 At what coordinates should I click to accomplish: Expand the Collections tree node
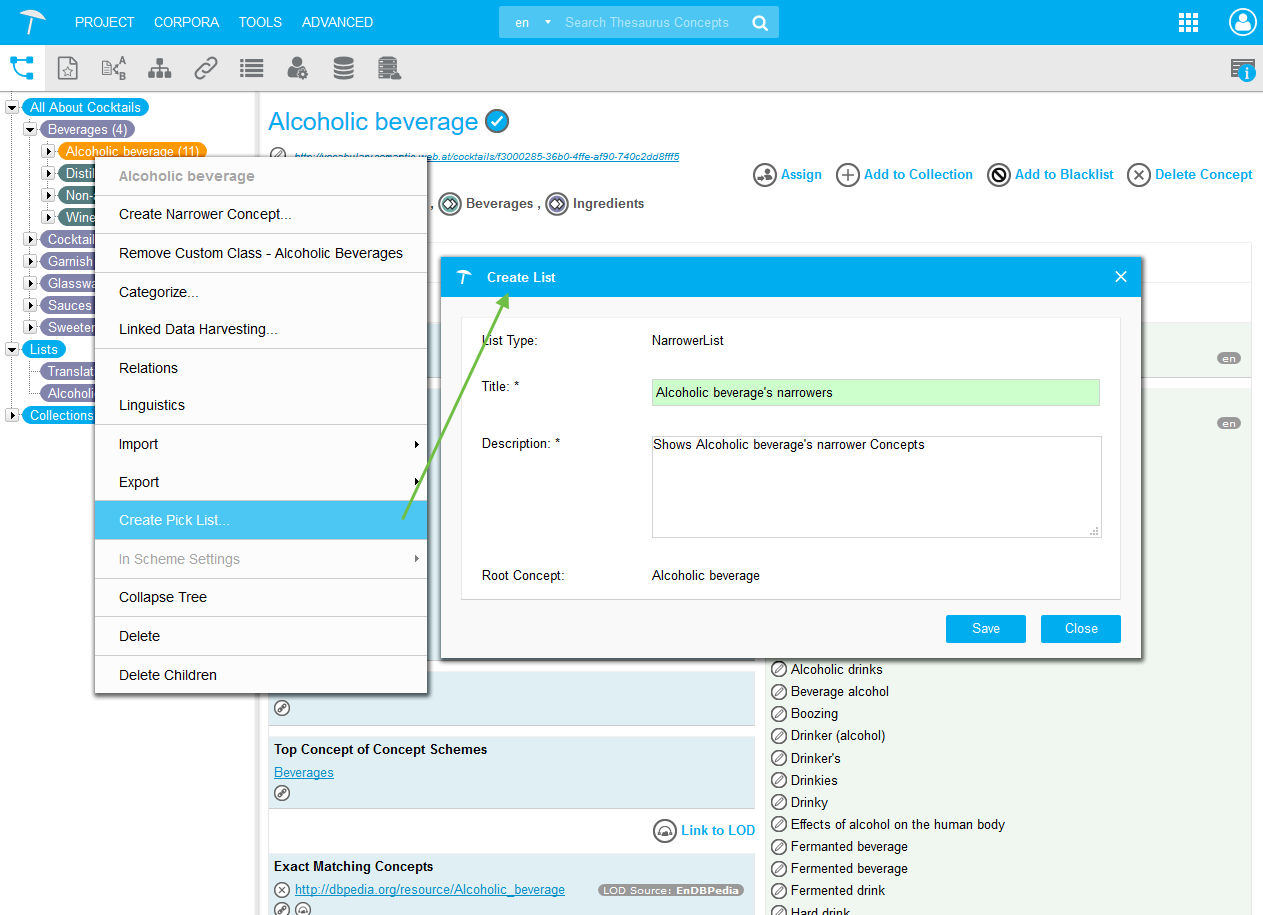[12, 416]
